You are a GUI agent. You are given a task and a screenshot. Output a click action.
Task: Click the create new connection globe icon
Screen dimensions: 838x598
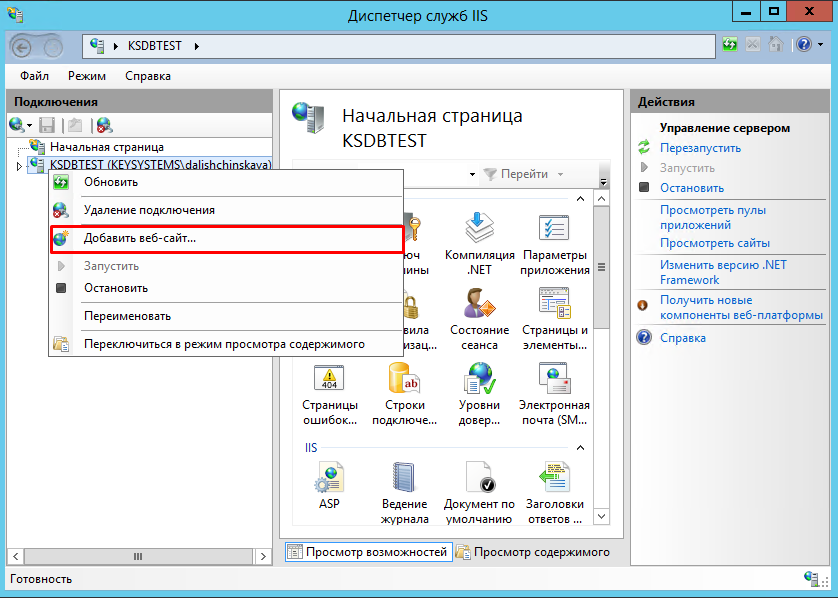pos(17,125)
